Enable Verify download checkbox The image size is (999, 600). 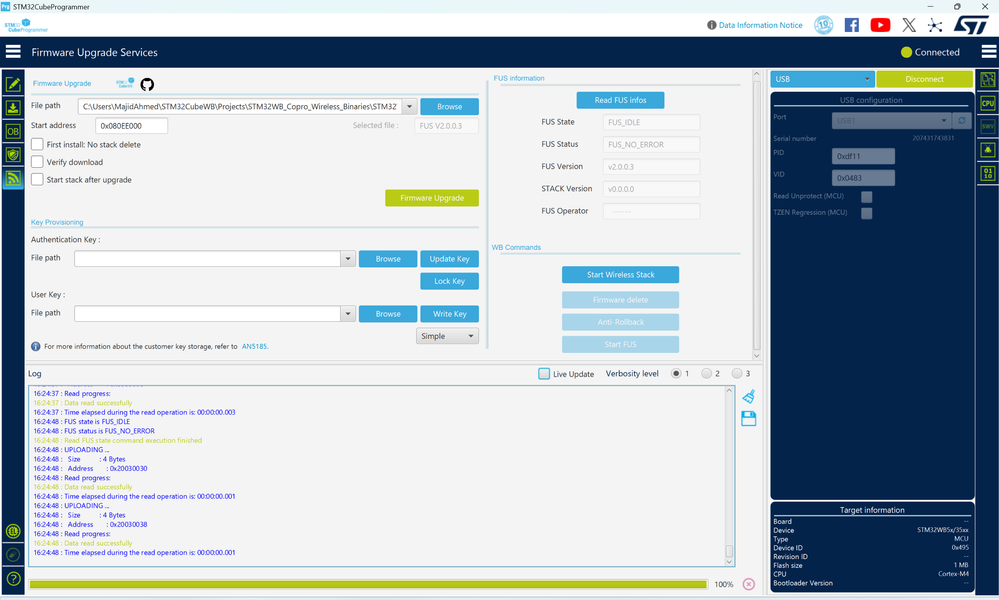38,162
